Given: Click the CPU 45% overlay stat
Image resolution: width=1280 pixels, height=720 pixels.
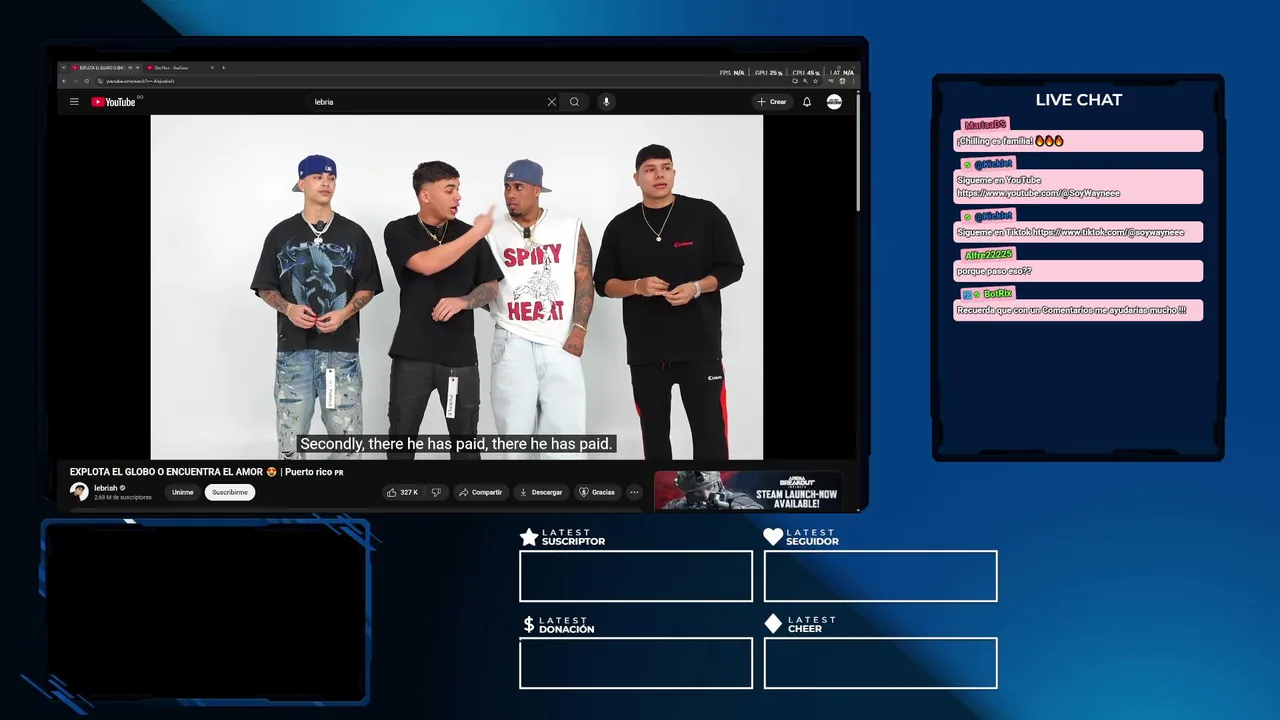Looking at the screenshot, I should tap(806, 73).
